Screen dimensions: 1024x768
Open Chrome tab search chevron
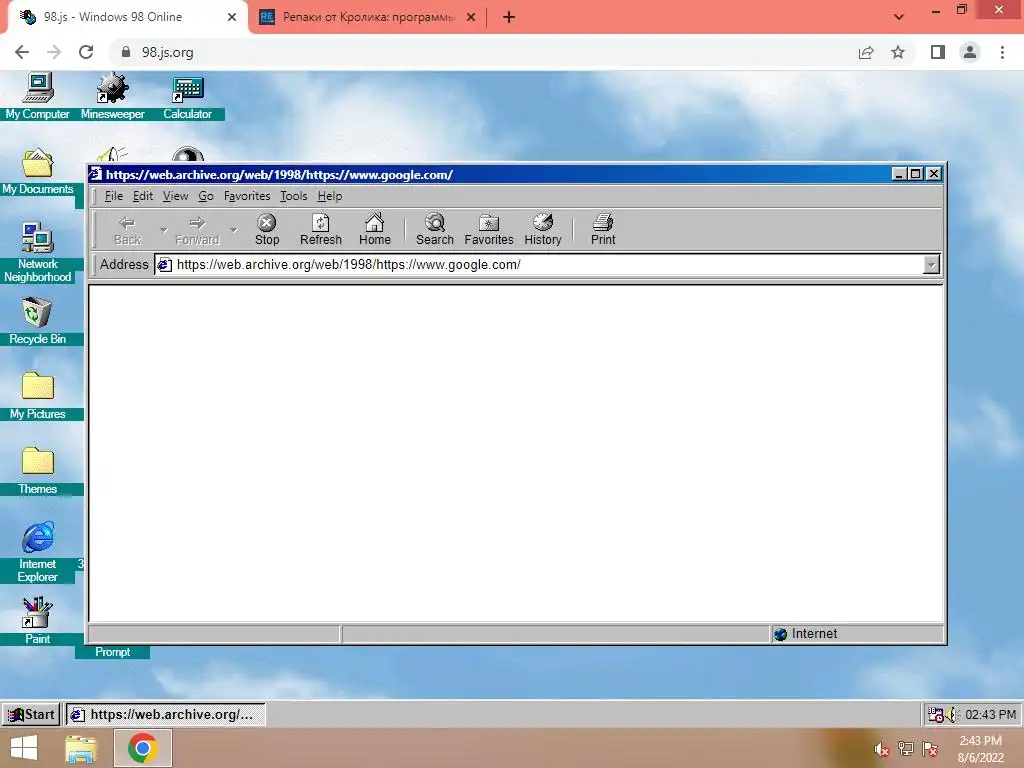click(899, 17)
